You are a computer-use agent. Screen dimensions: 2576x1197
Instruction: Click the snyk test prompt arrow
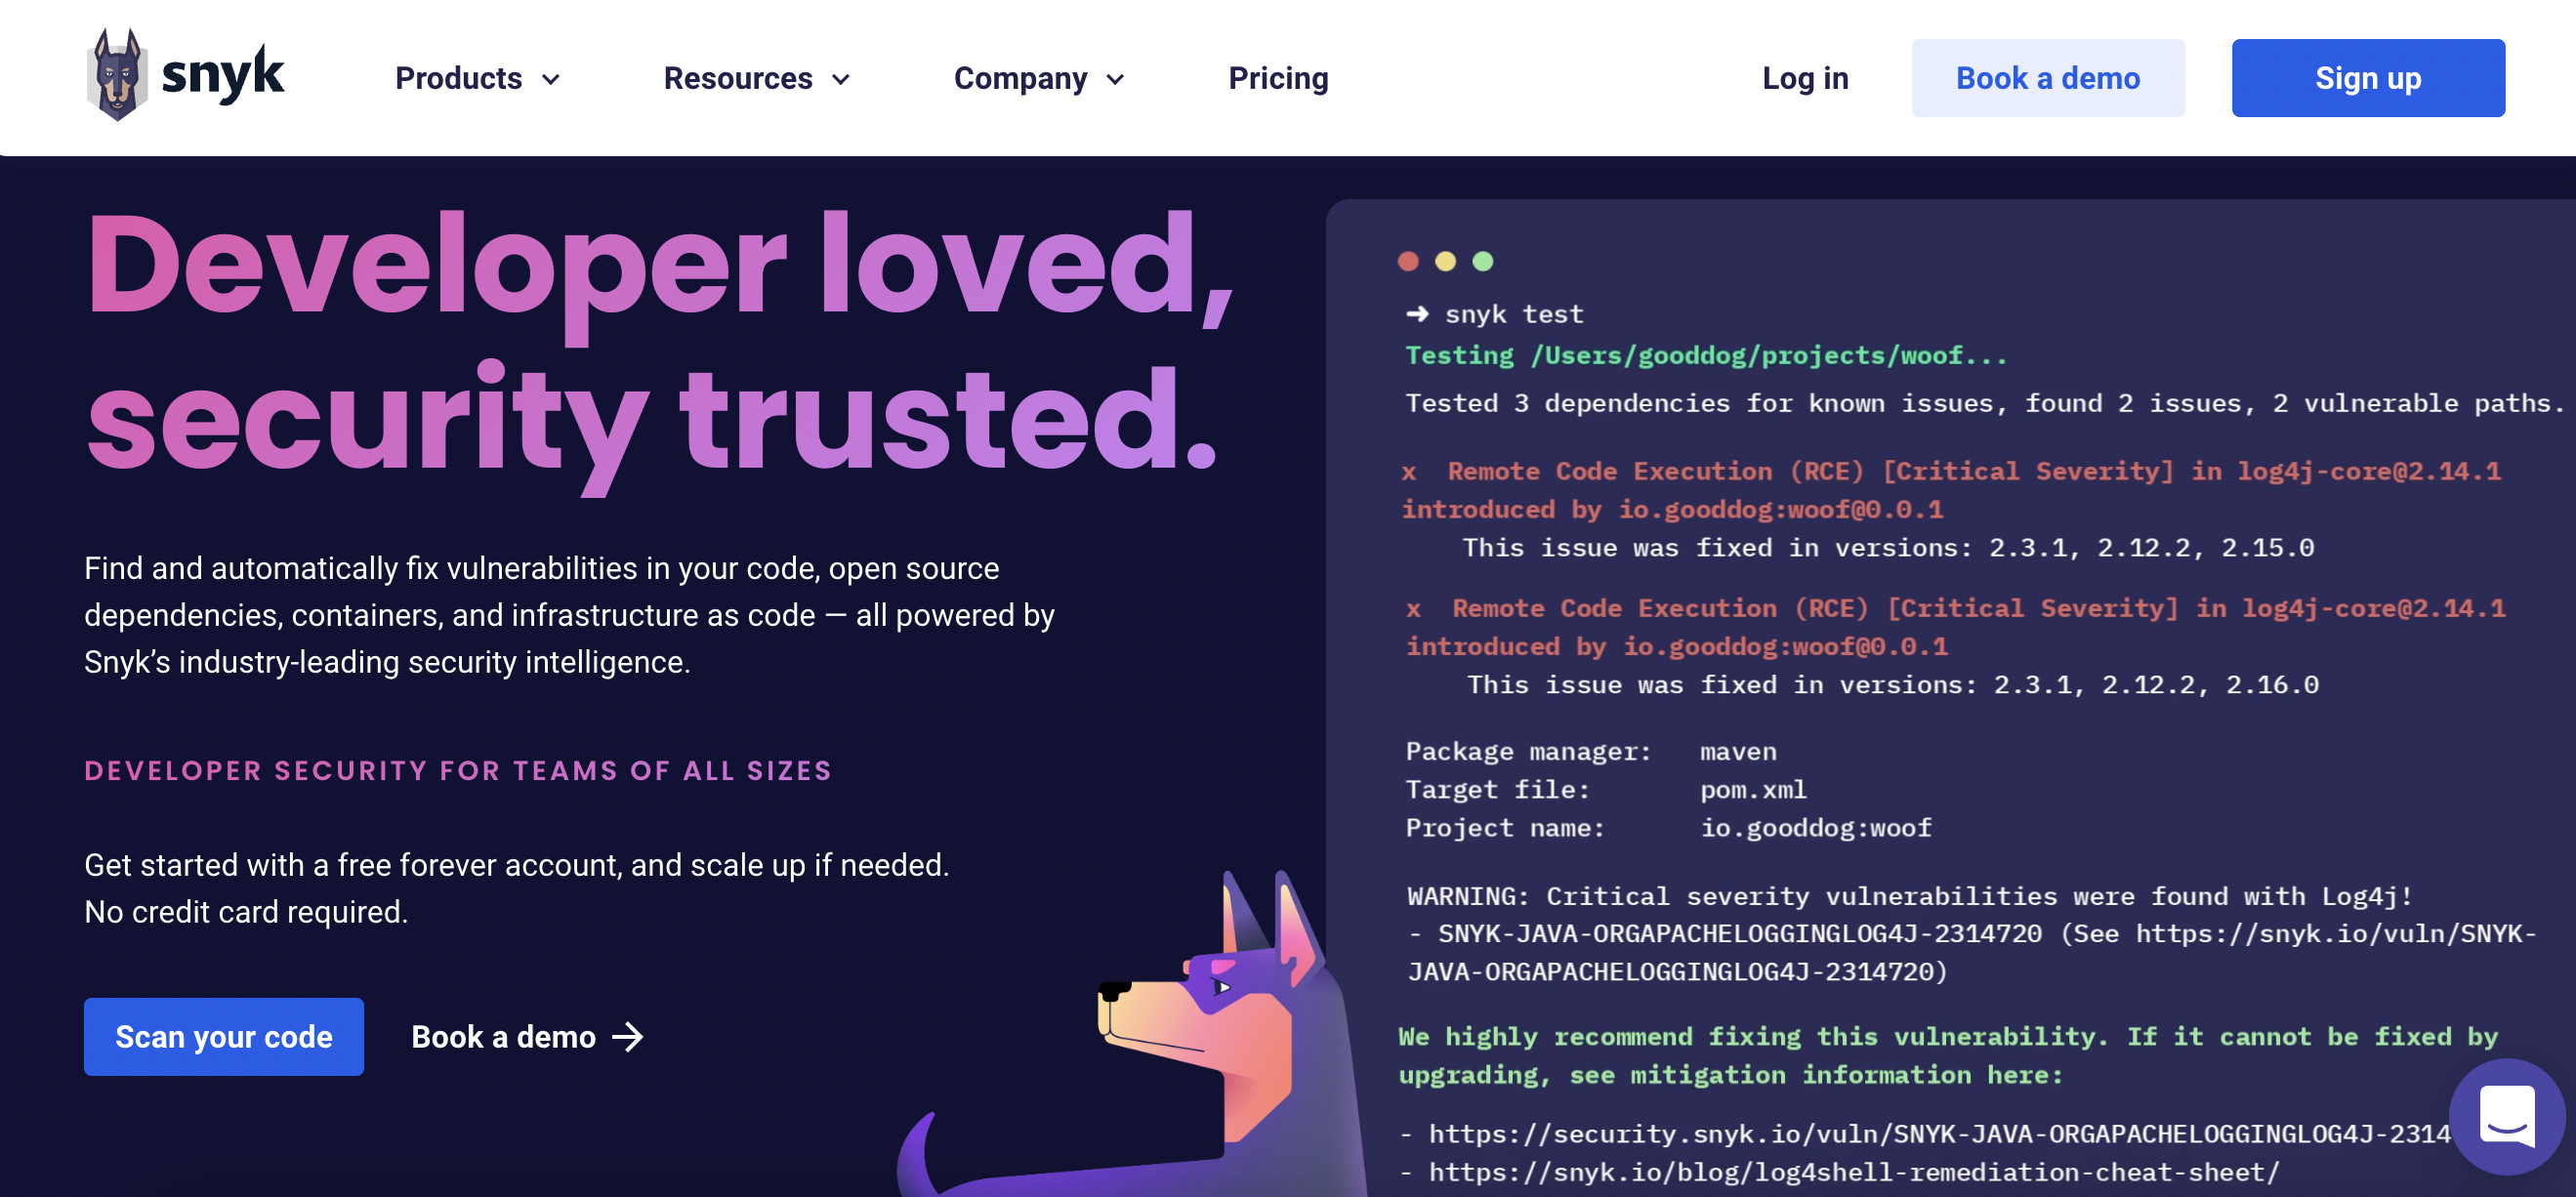[1417, 314]
